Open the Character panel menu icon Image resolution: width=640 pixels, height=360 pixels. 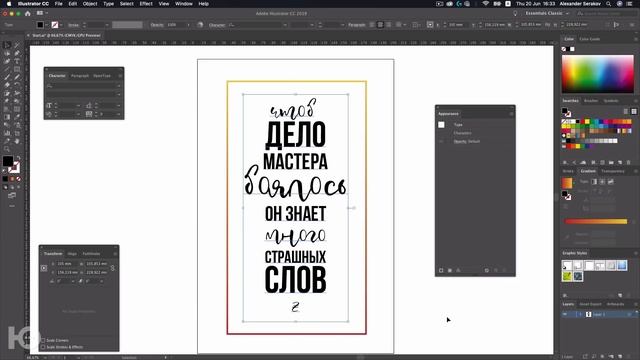pos(120,76)
